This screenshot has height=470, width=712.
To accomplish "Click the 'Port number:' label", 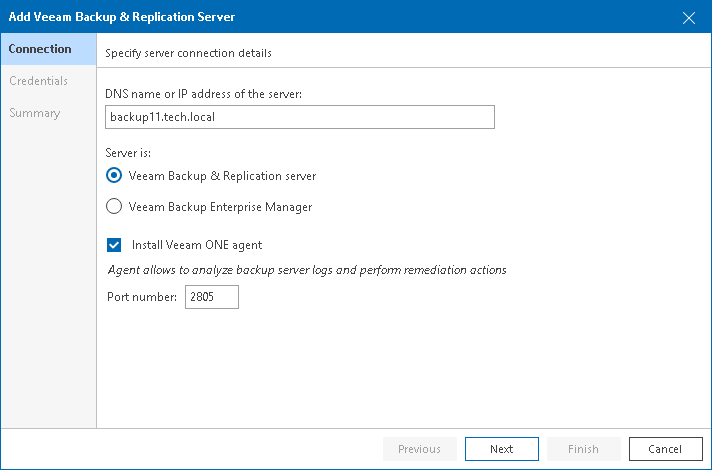I will coord(142,297).
